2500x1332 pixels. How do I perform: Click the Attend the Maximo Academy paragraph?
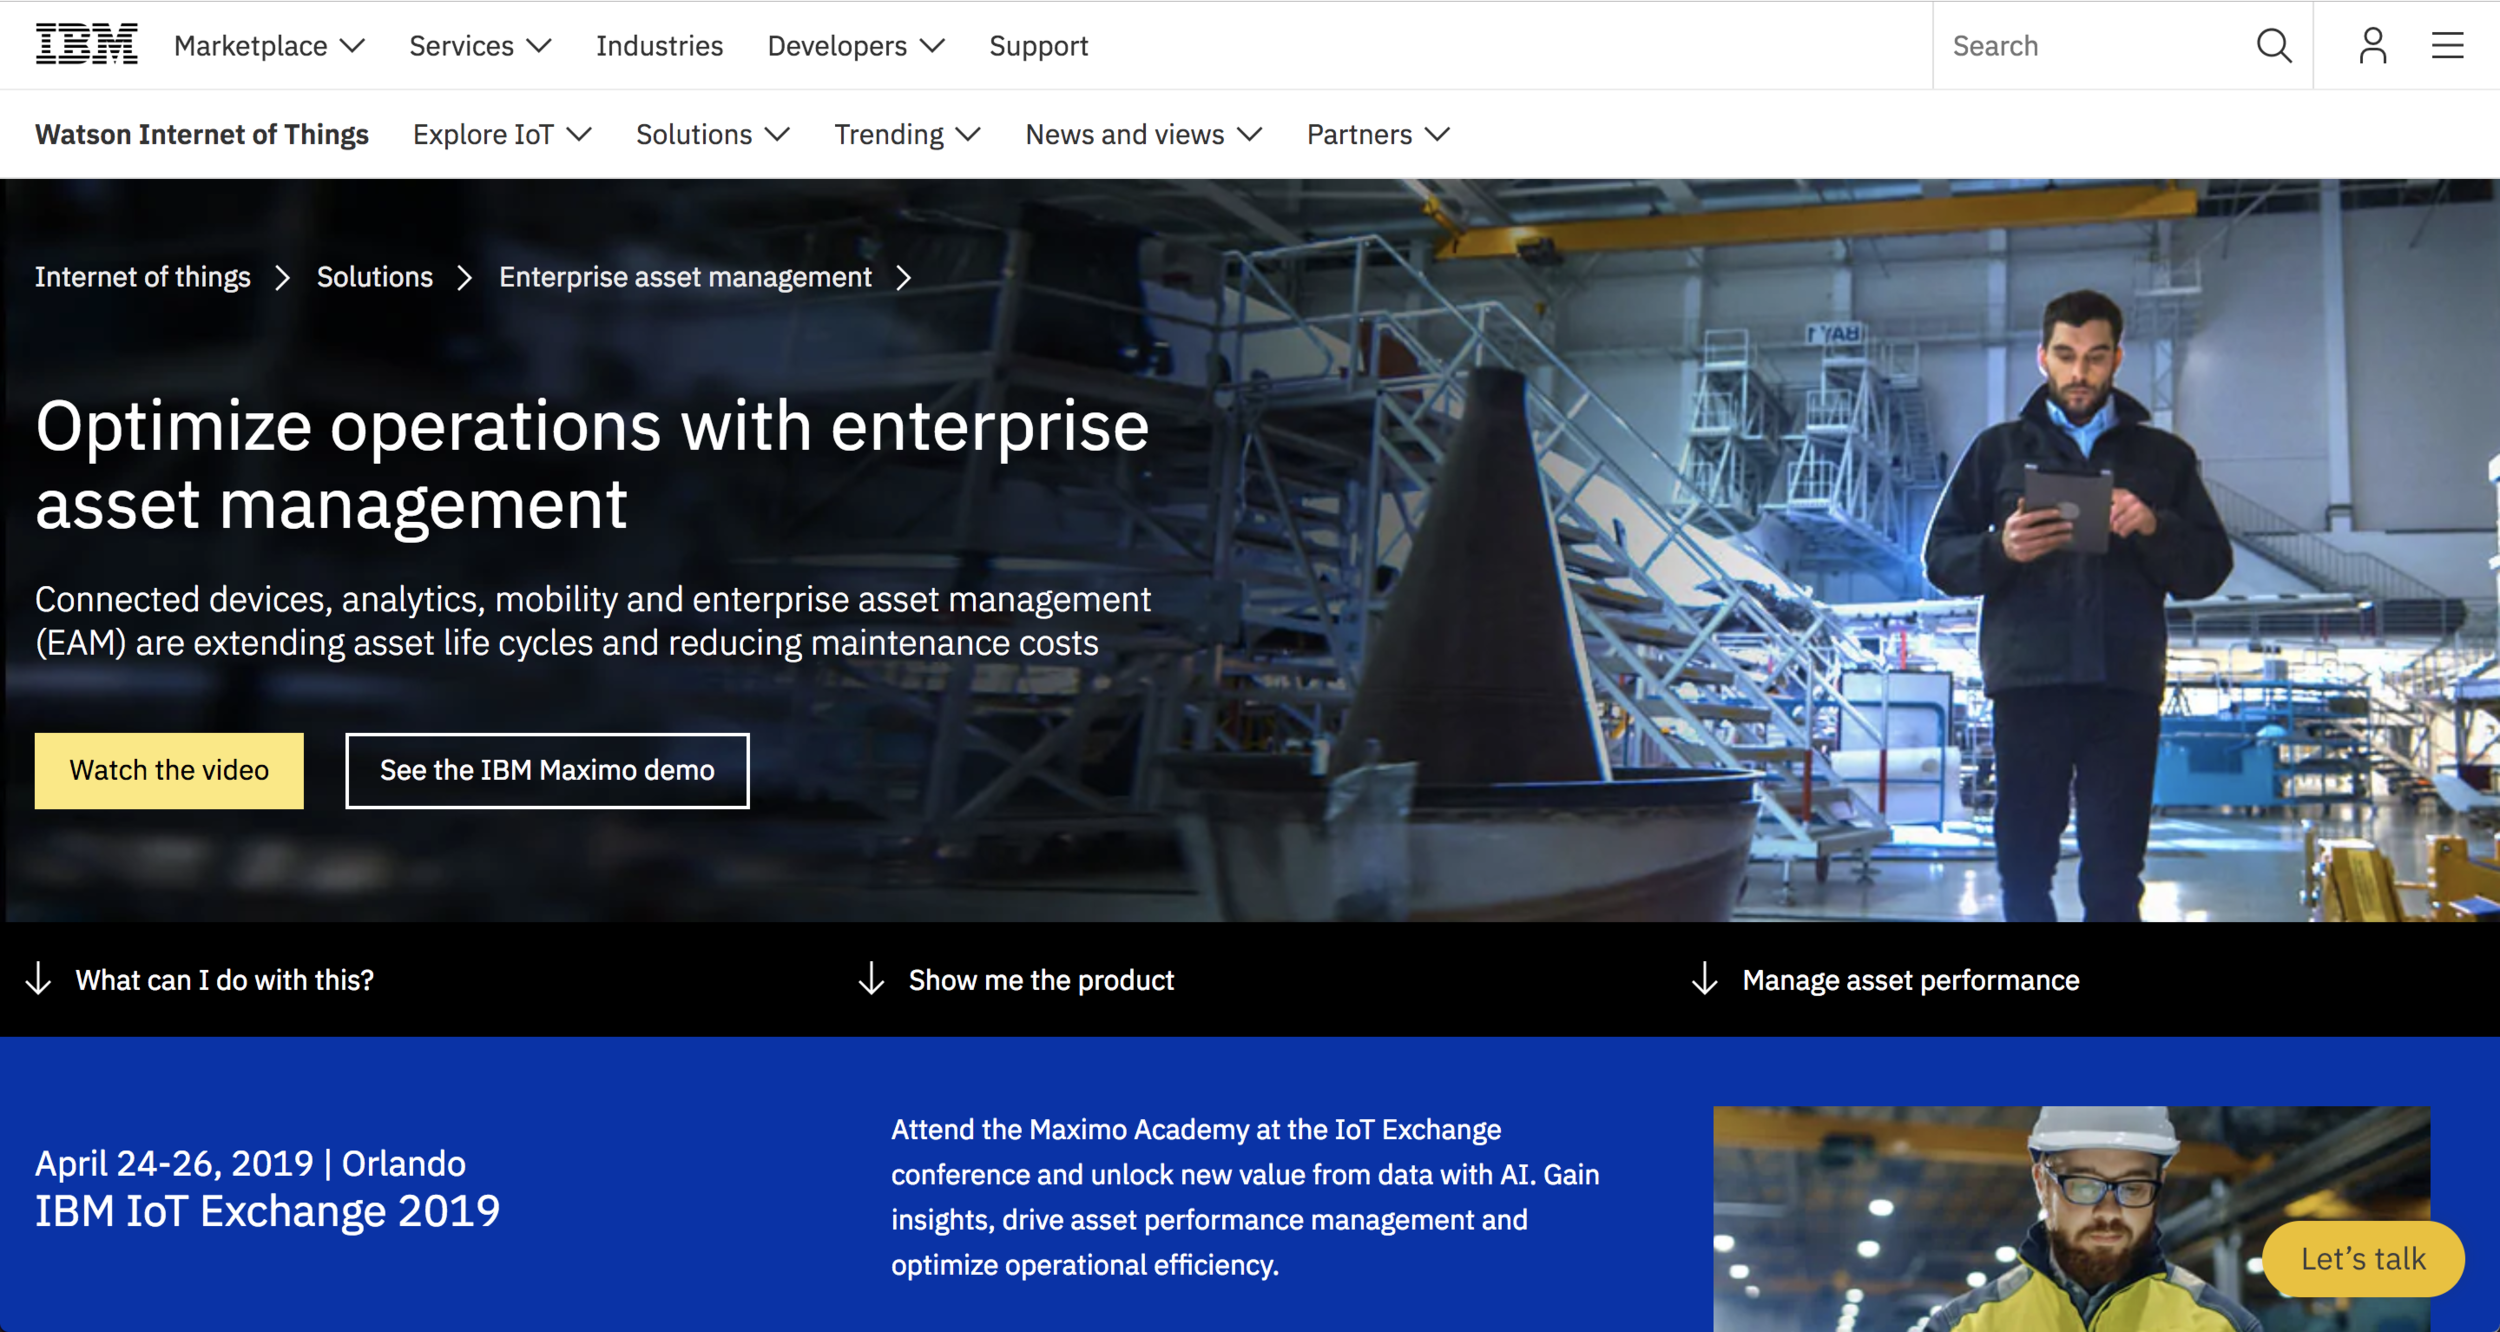click(1245, 1197)
